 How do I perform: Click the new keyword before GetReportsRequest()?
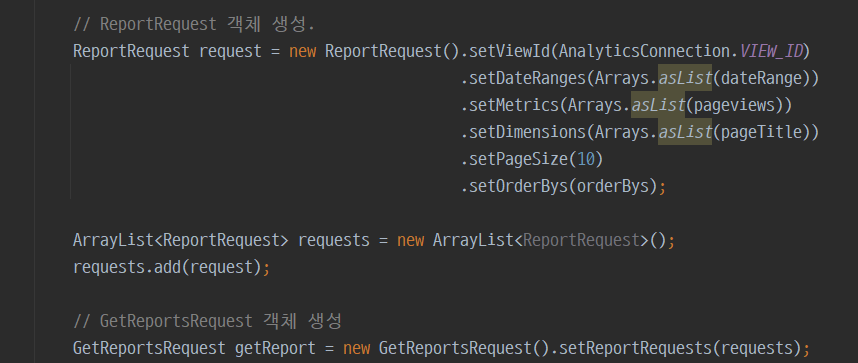coord(356,348)
